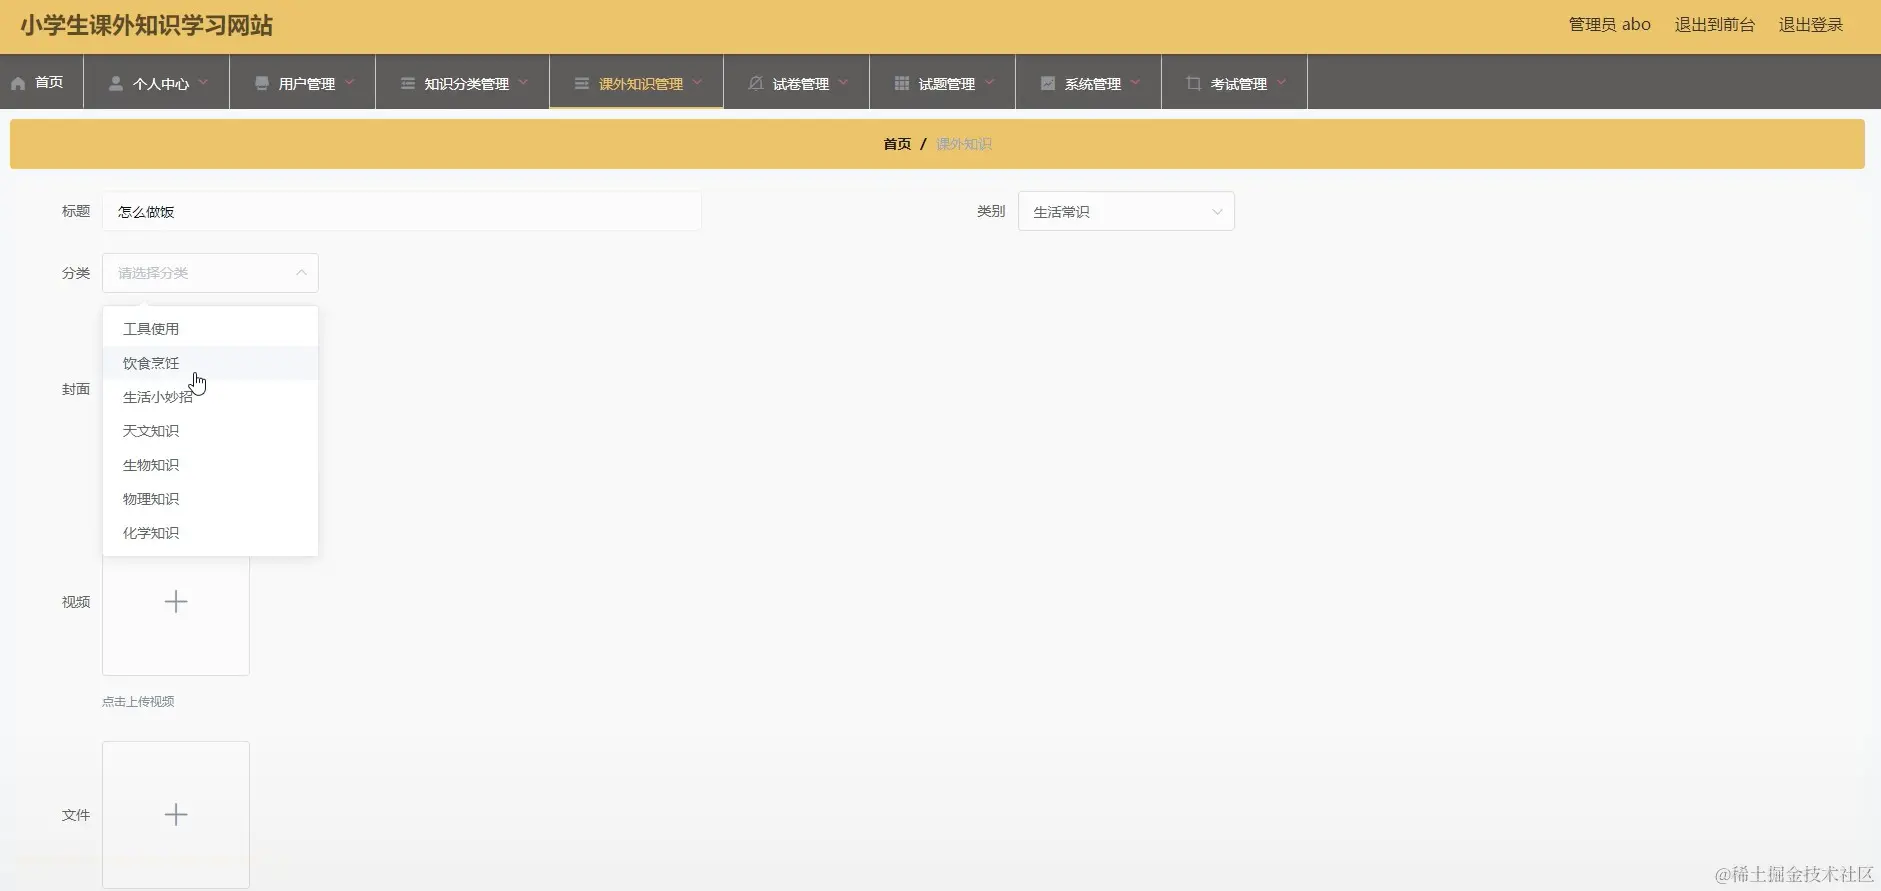Click the list icon beside 知识分类管理

(x=408, y=83)
